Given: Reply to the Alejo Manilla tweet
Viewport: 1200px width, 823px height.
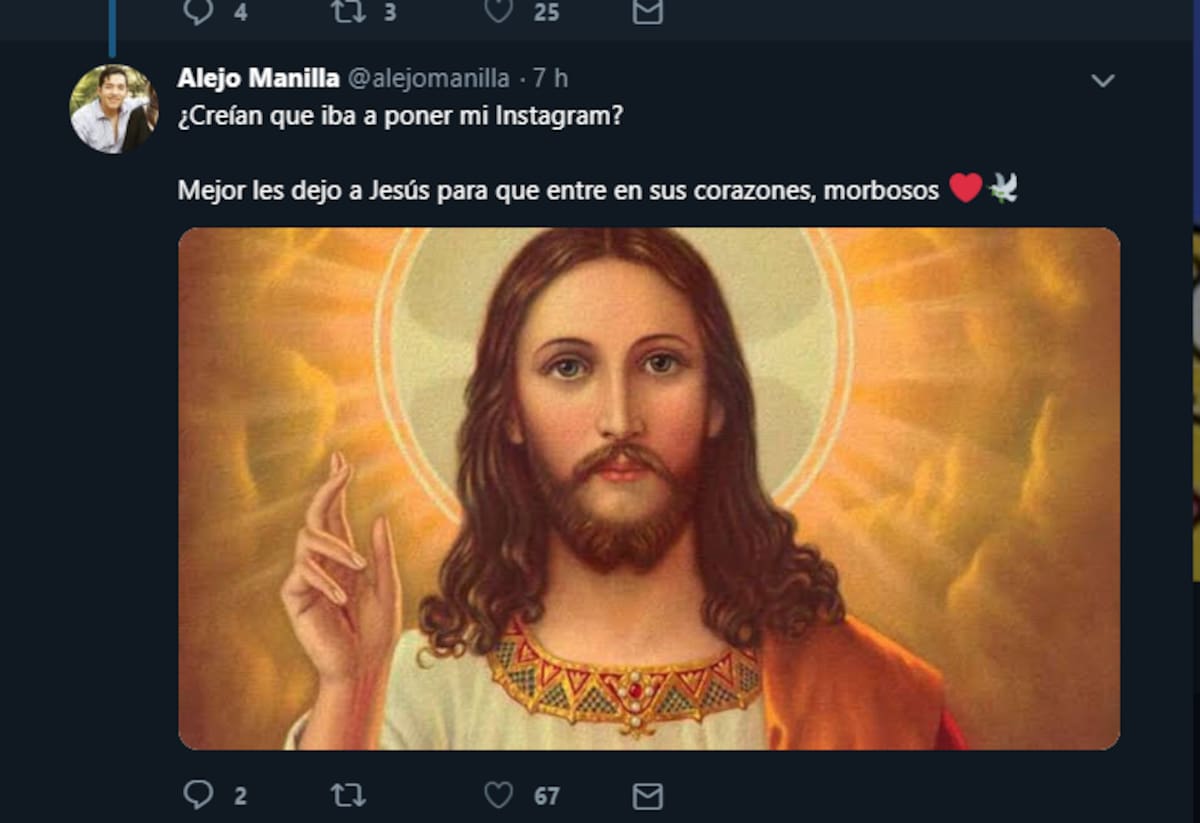Looking at the screenshot, I should click(199, 795).
